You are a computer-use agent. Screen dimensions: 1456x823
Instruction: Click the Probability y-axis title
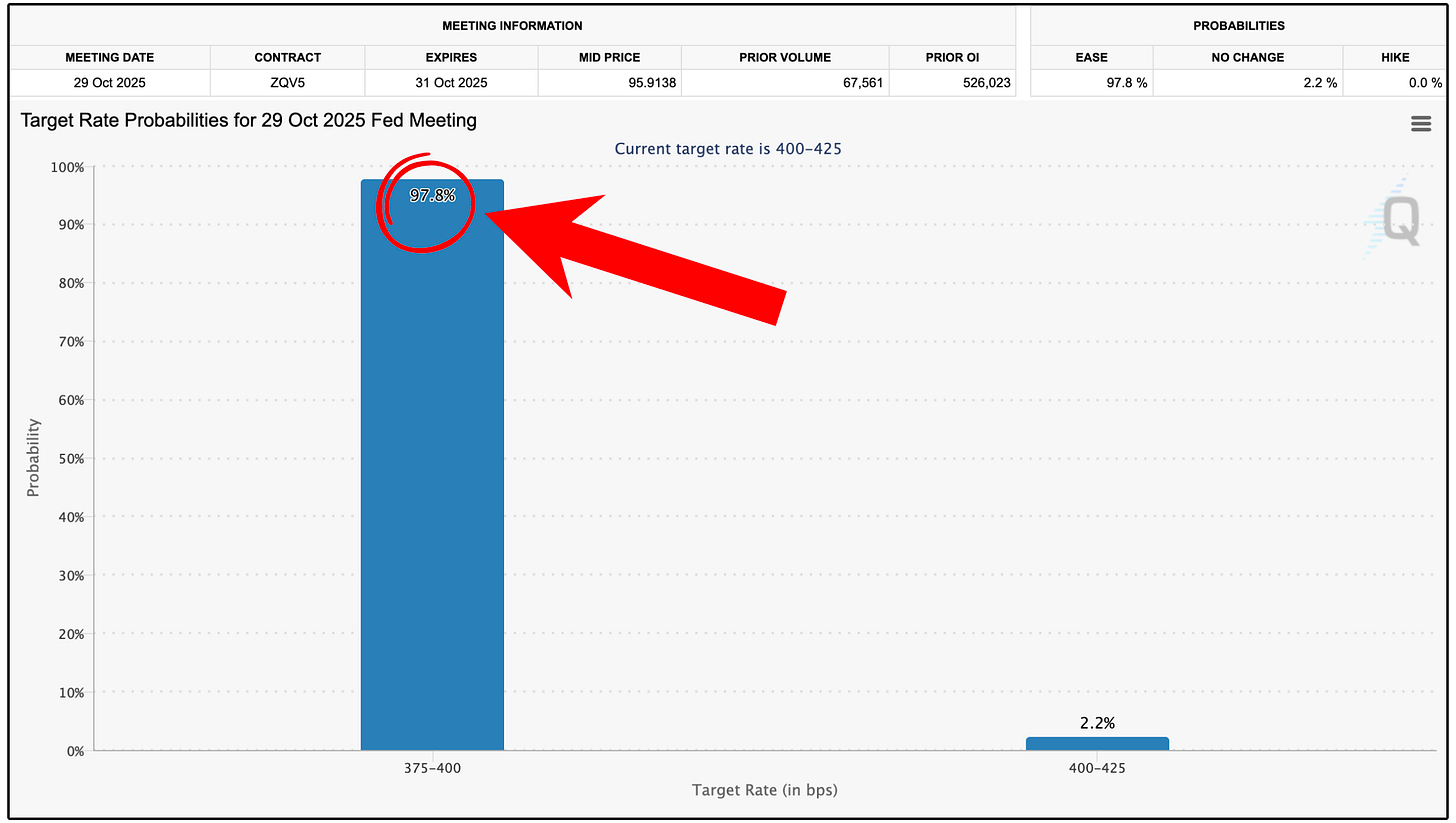click(x=33, y=458)
